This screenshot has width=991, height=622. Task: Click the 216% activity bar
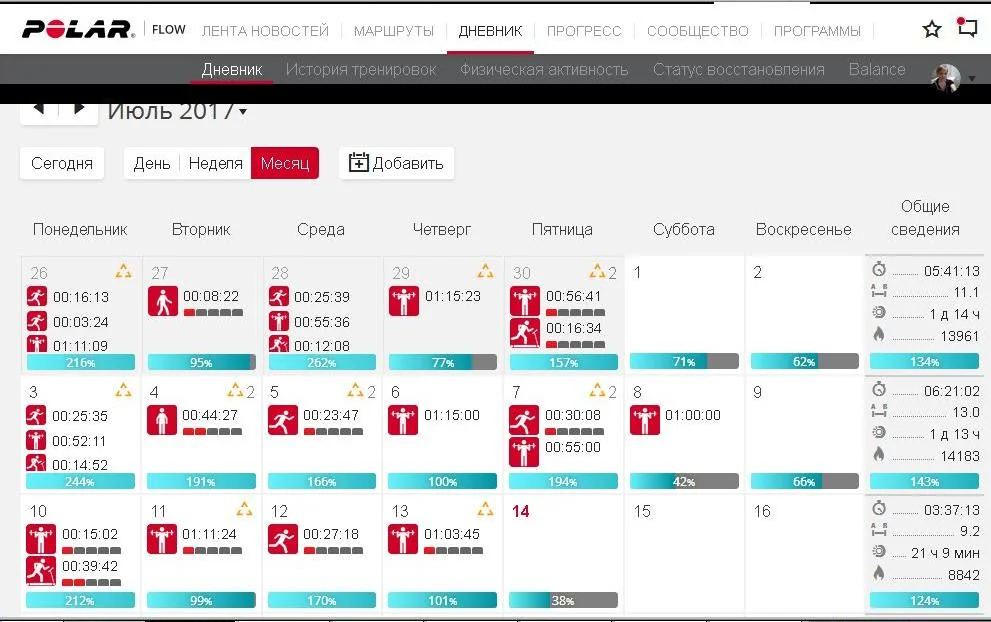click(80, 362)
